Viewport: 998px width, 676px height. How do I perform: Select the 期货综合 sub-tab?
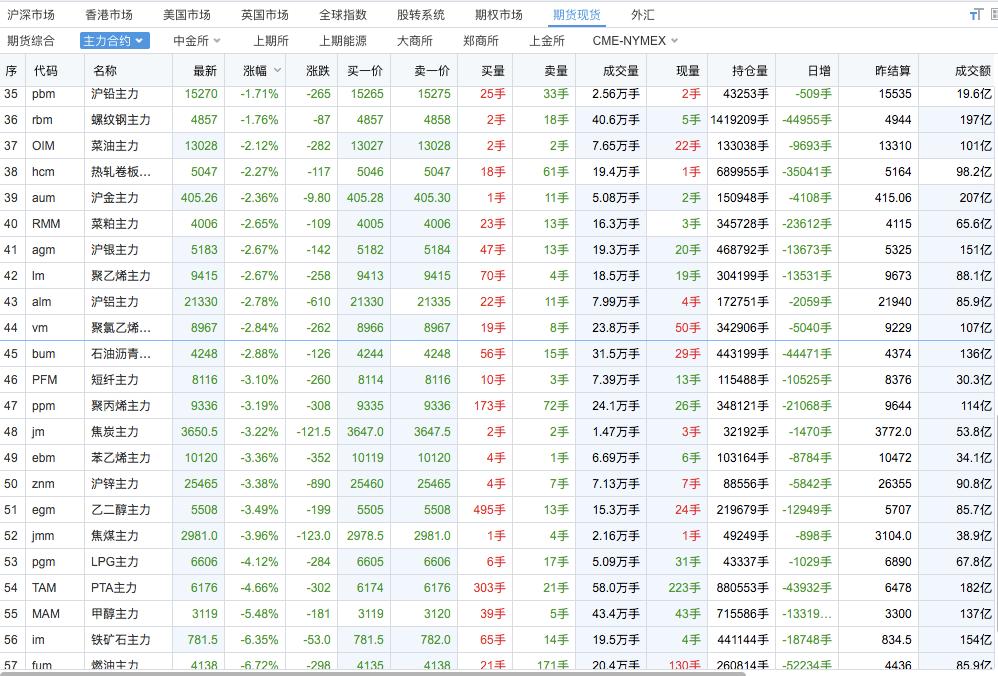(31, 41)
